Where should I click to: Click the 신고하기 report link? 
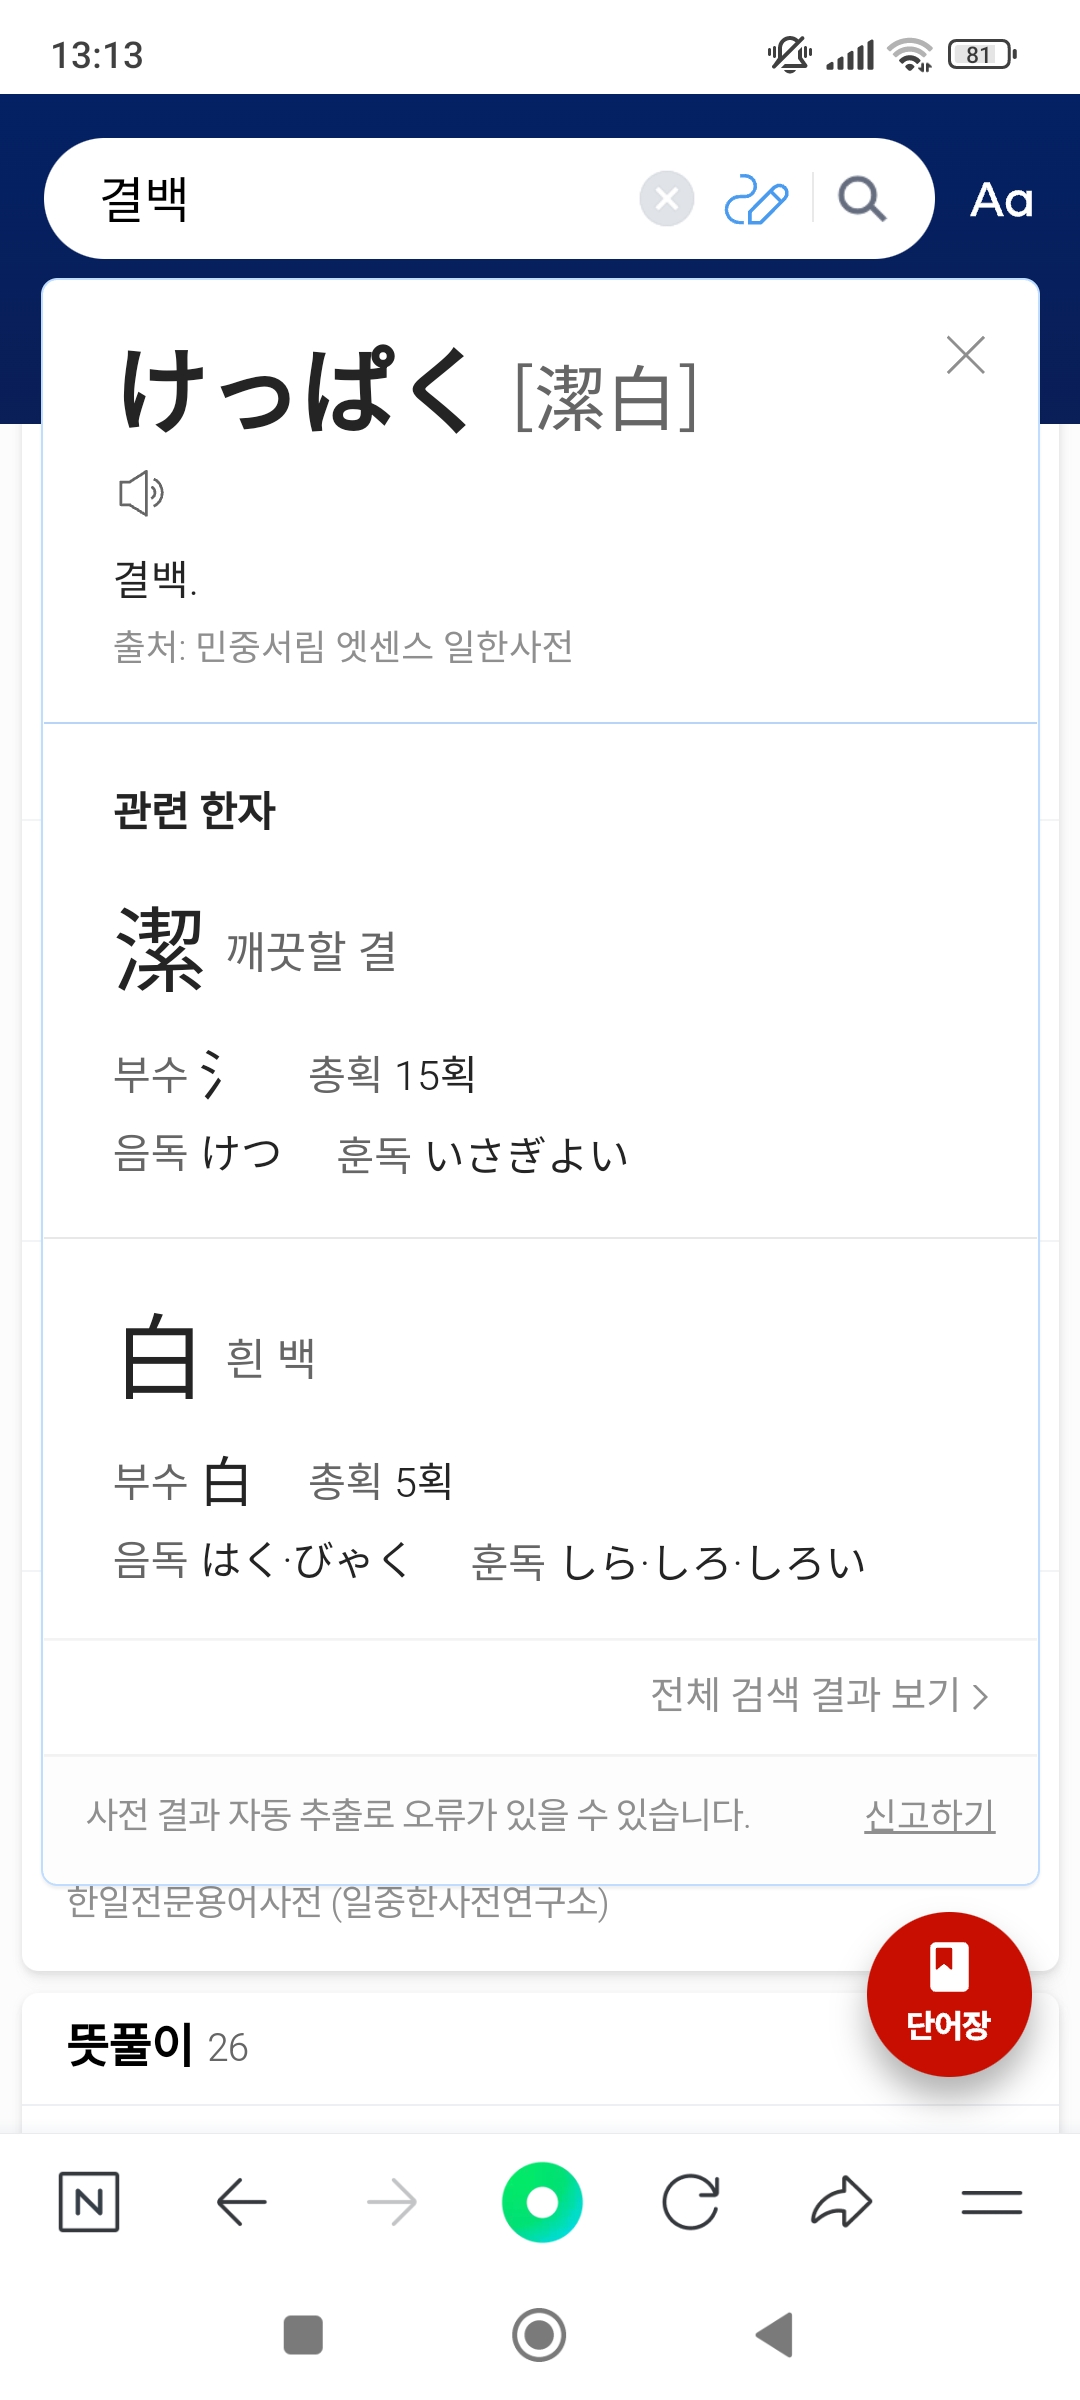point(929,1814)
